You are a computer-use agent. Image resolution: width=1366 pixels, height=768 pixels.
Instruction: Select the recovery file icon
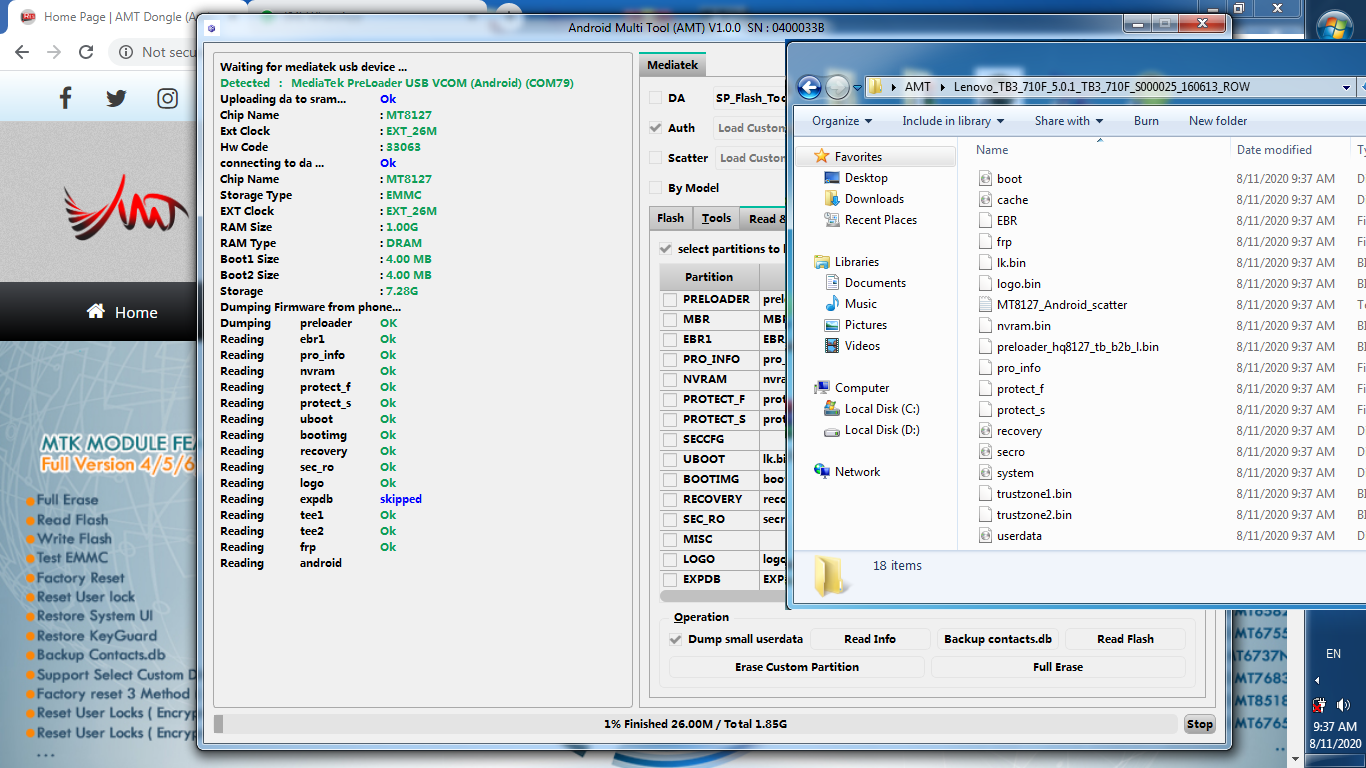tap(985, 431)
